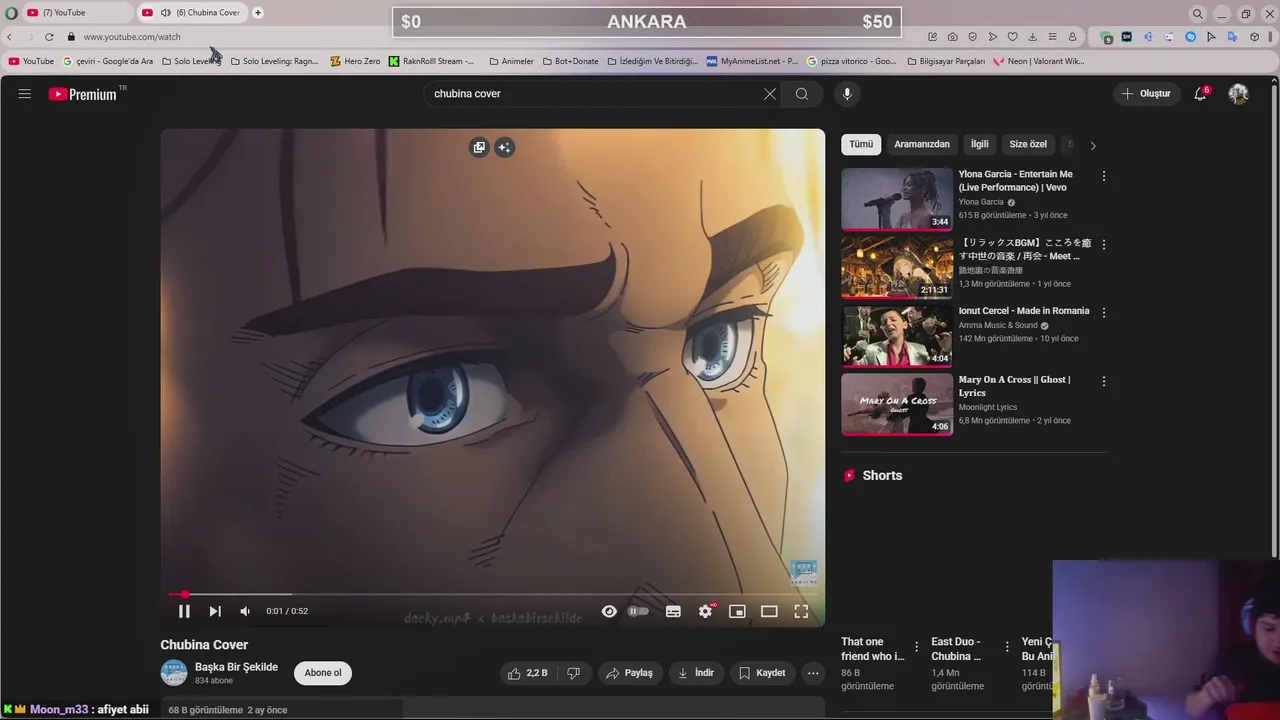Open the Solo Leveling bookmark folder
This screenshot has height=720, width=1280.
point(192,61)
